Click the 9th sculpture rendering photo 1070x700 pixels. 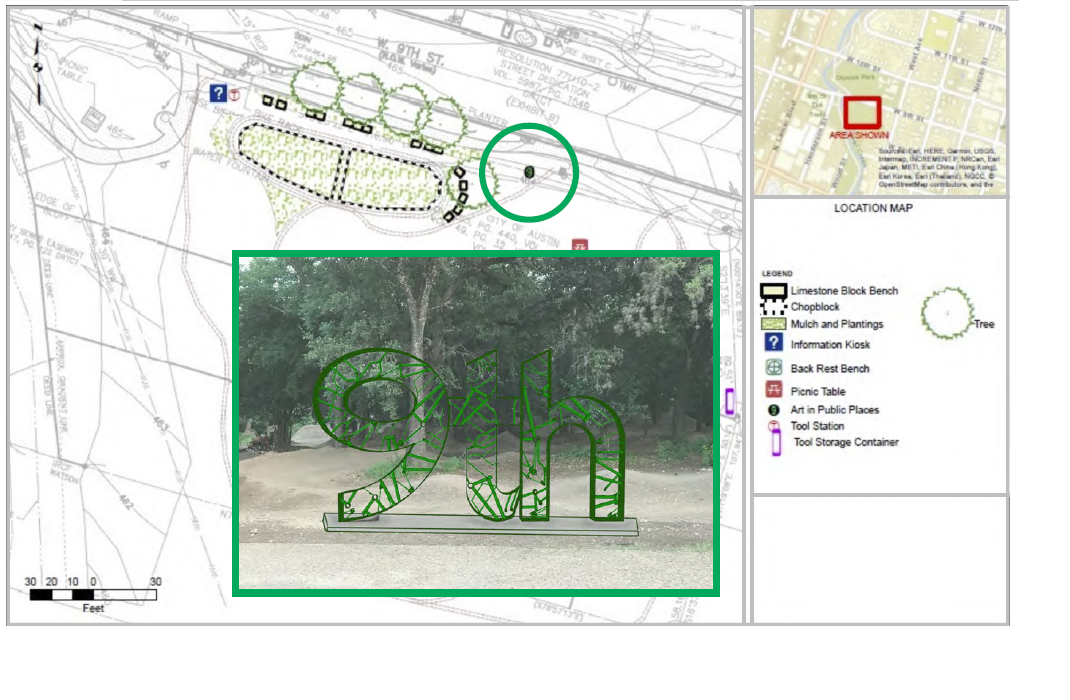coord(476,423)
